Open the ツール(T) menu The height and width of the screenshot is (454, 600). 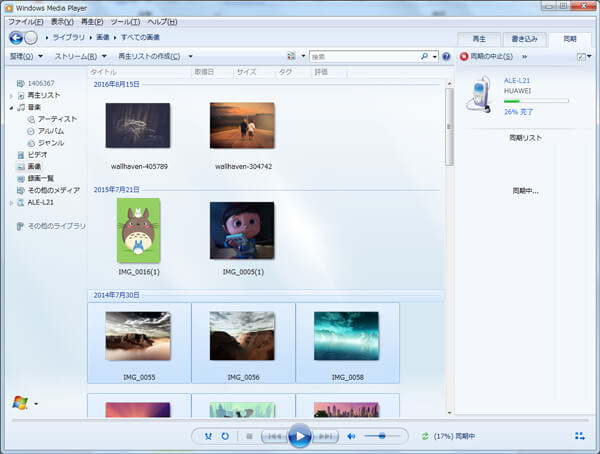(126, 22)
